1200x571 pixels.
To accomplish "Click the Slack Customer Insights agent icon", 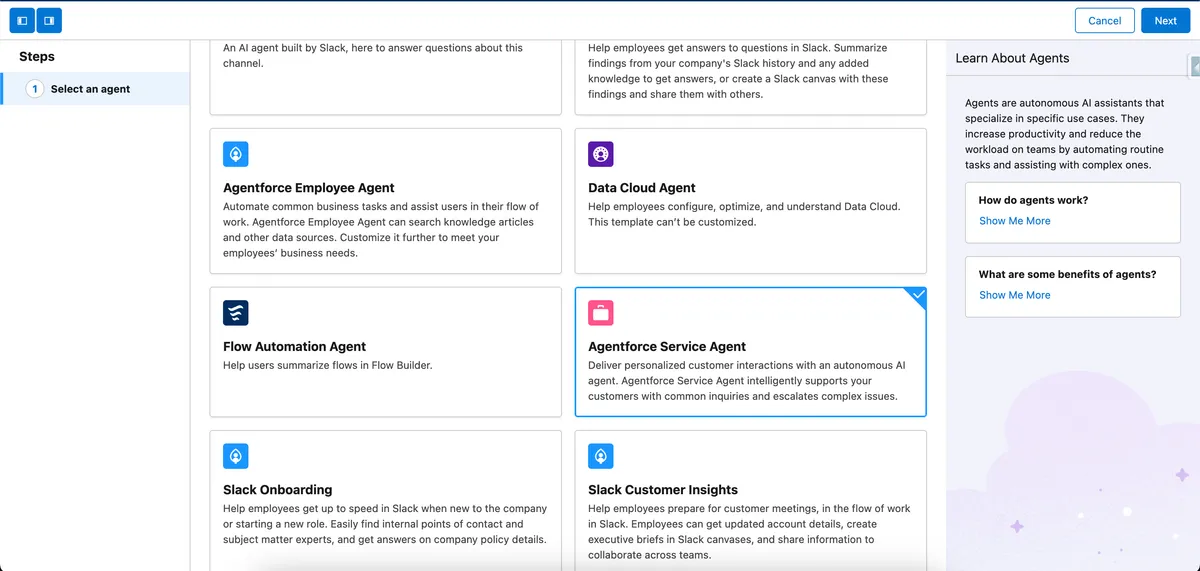I will pyautogui.click(x=601, y=456).
